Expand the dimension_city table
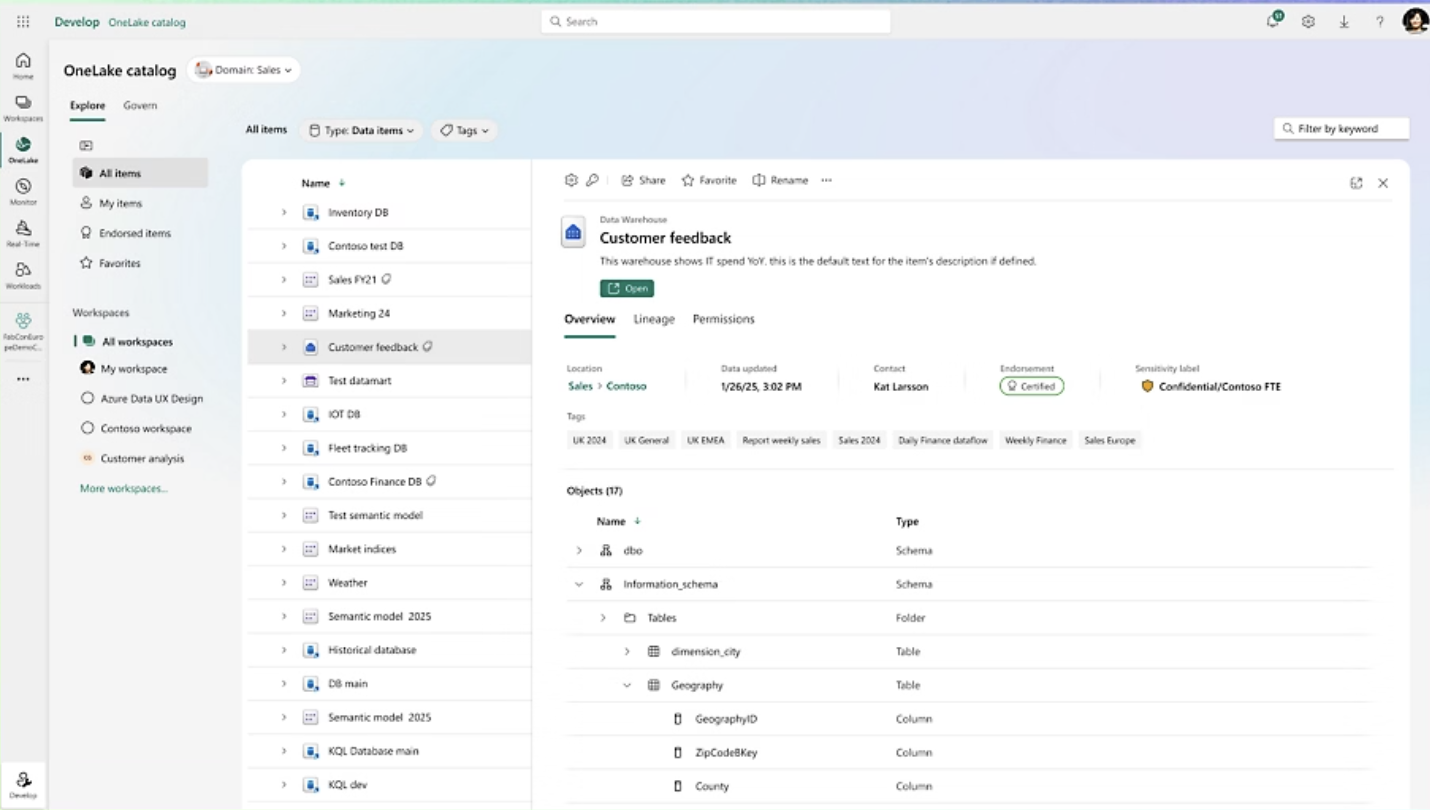The height and width of the screenshot is (810, 1430). point(627,651)
